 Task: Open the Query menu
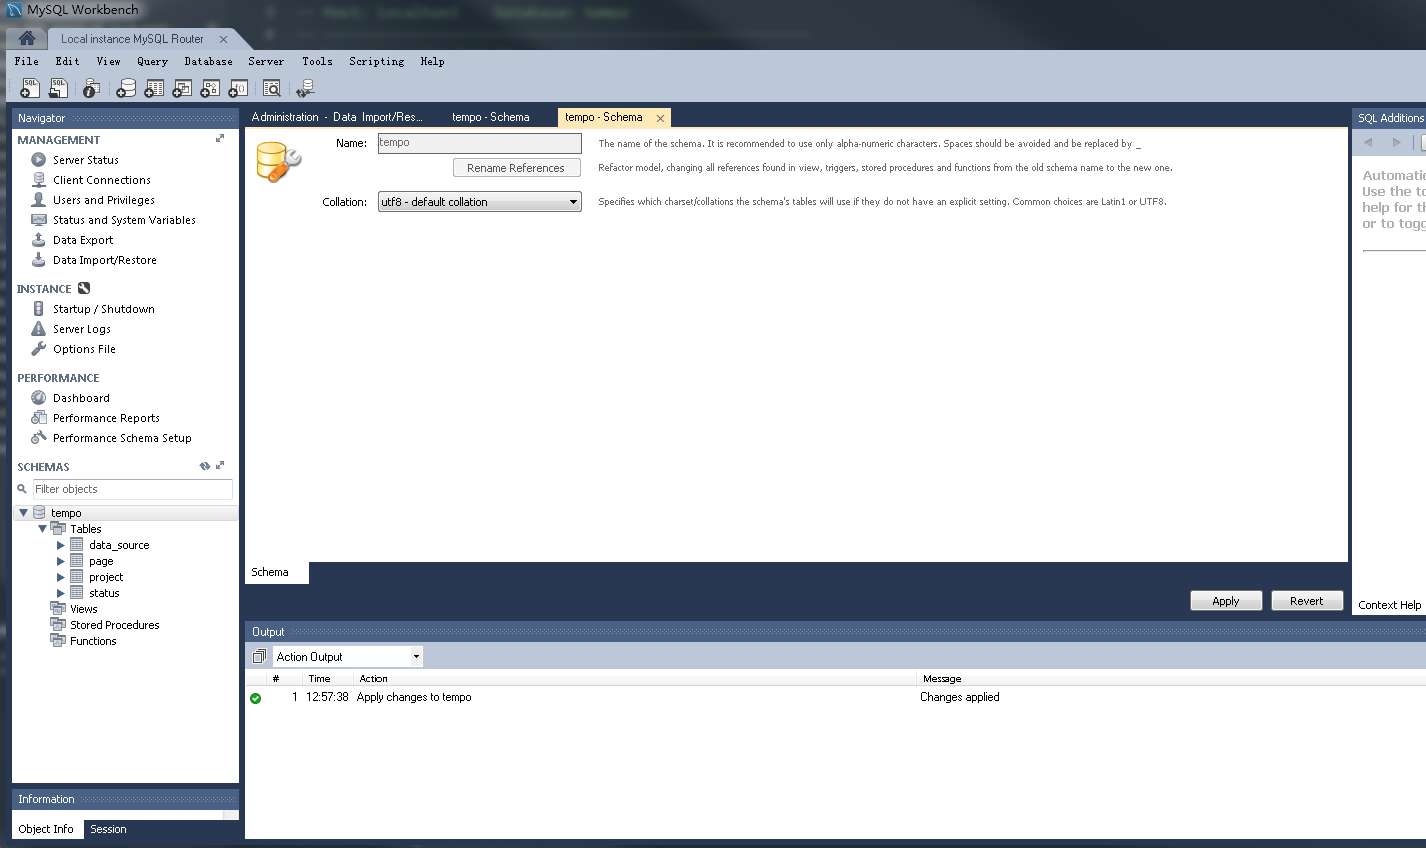152,61
